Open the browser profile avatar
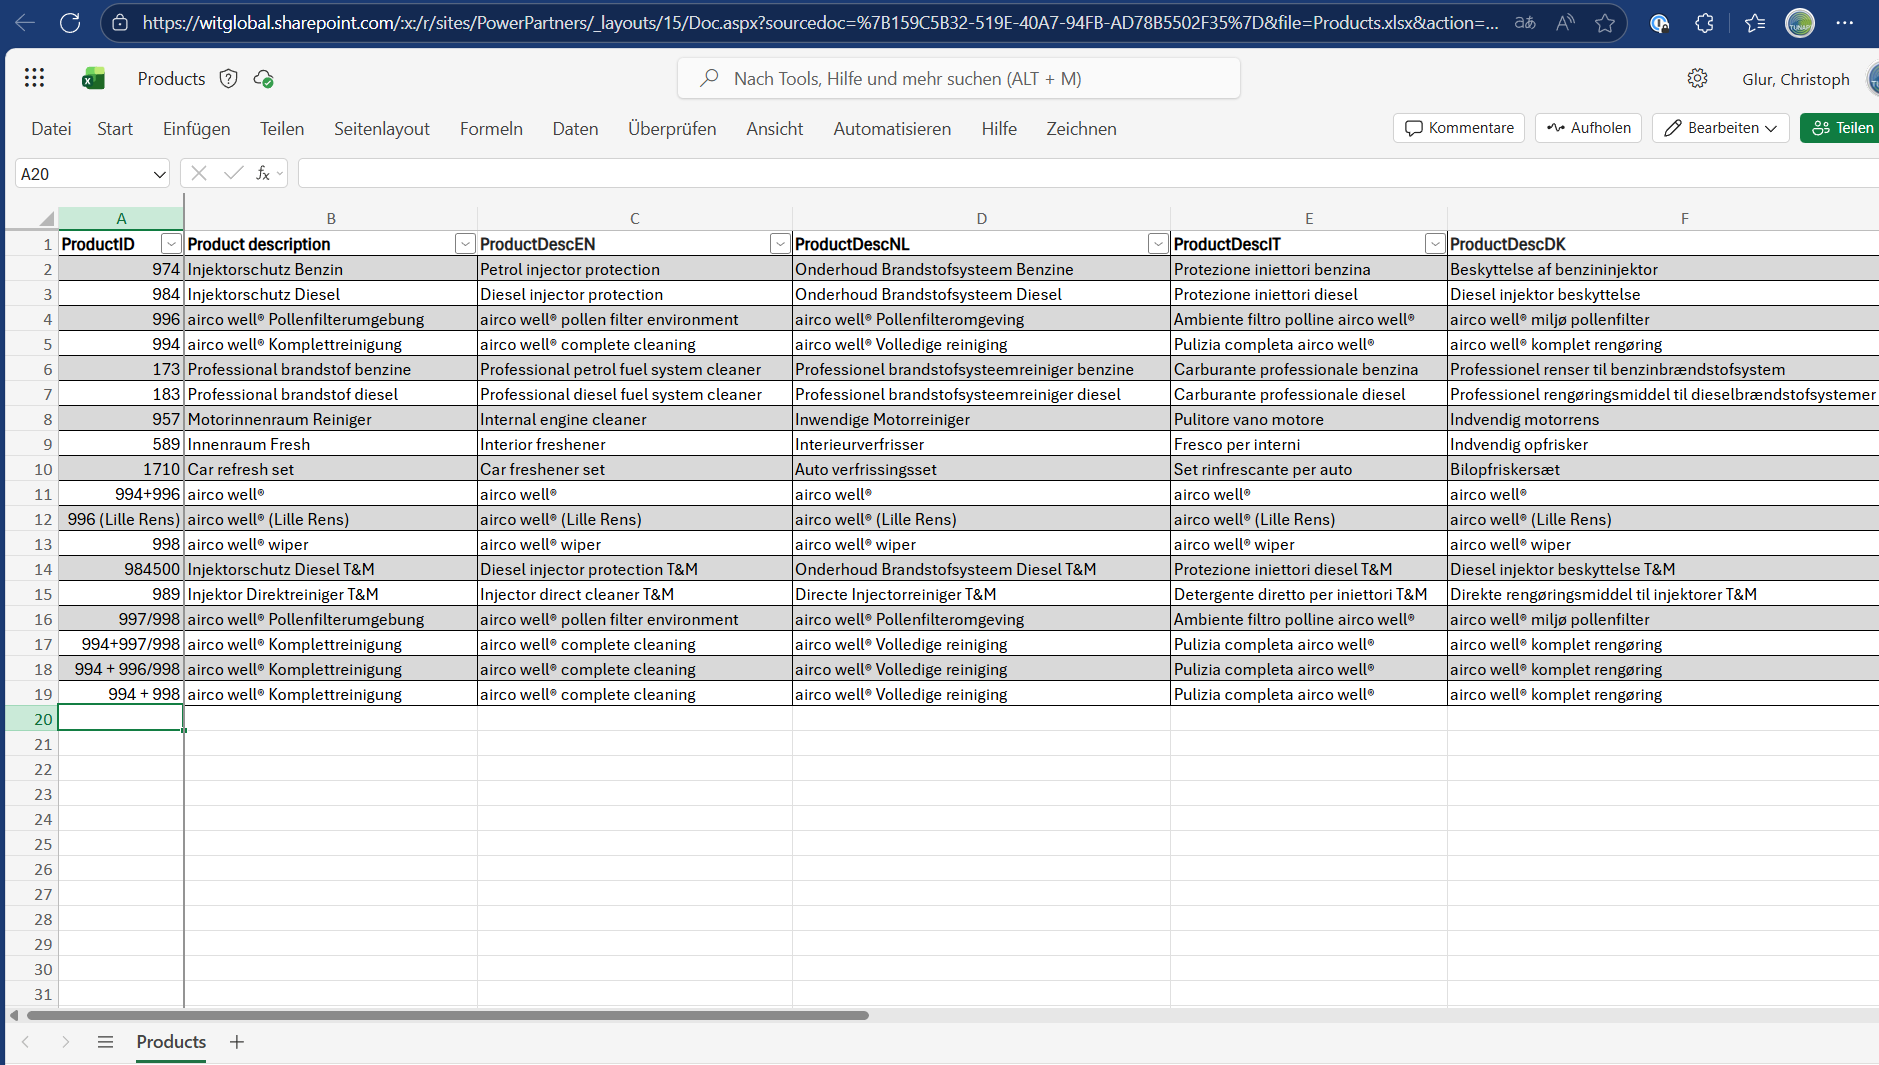Screen dimensions: 1879x1065 1800,22
